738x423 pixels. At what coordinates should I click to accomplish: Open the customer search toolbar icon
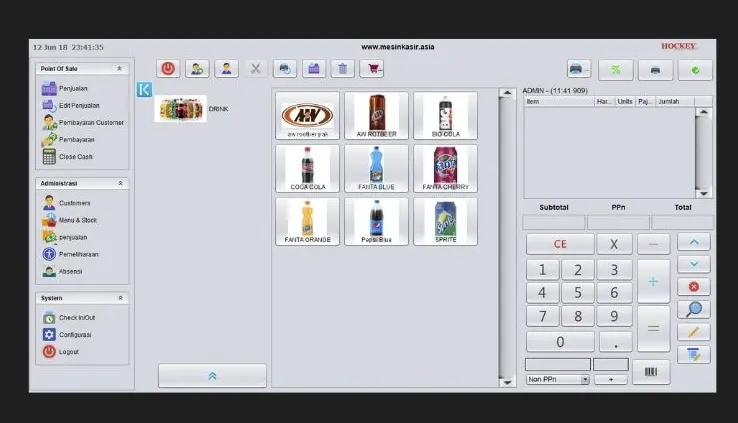pyautogui.click(x=197, y=69)
